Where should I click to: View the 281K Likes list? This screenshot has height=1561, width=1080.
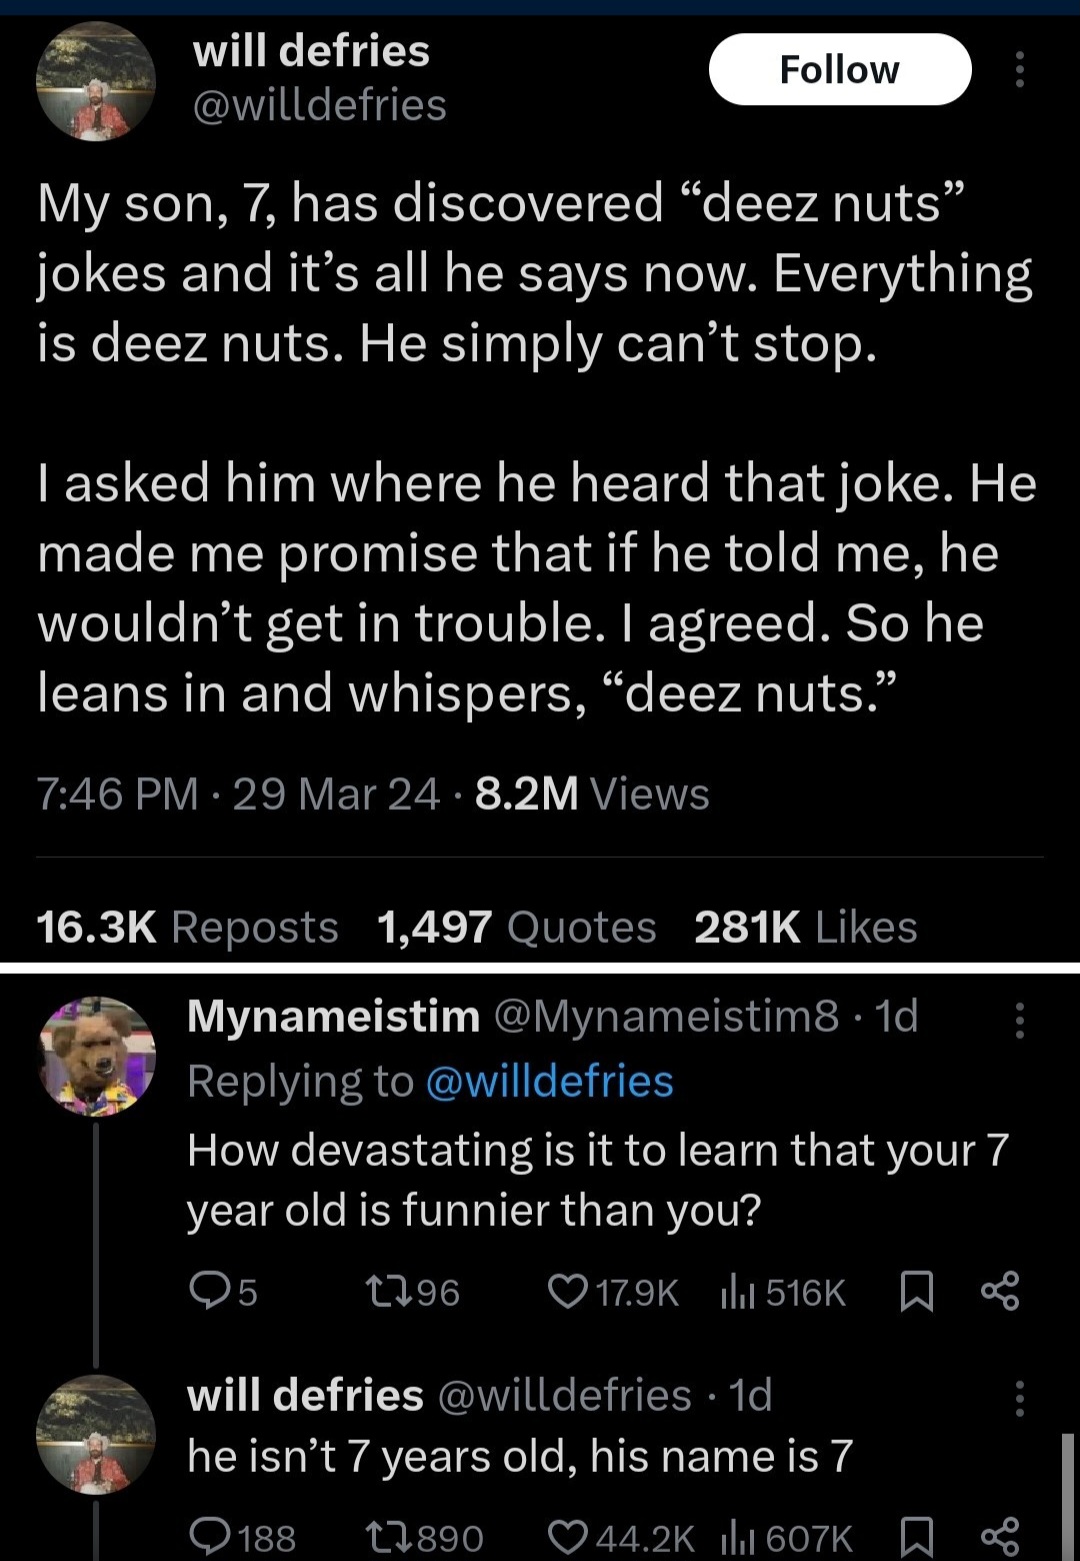(x=805, y=927)
